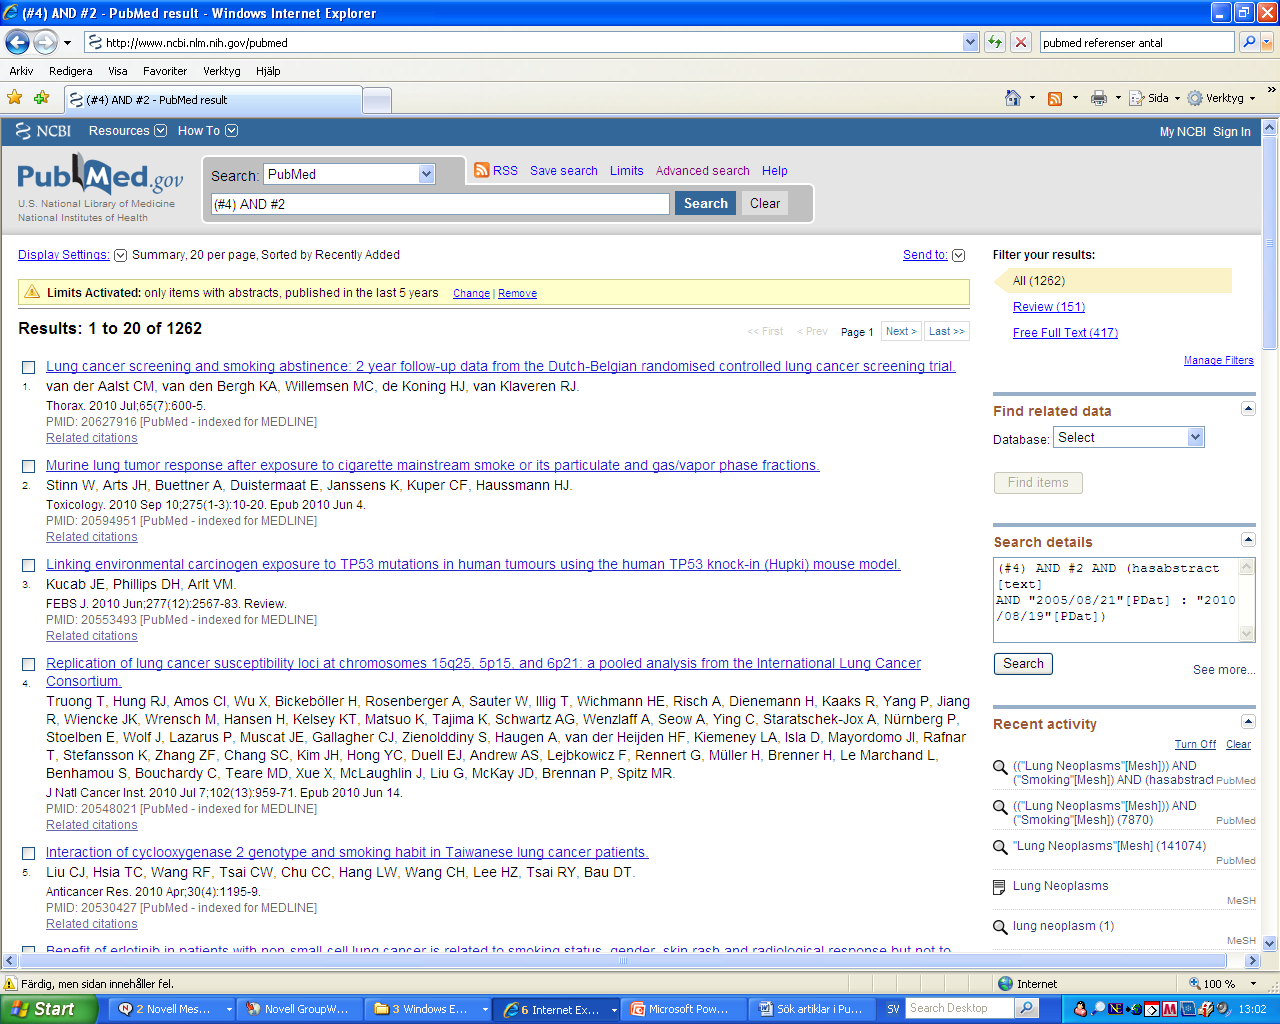Image resolution: width=1280 pixels, height=1024 pixels.
Task: Click the Search button under Search details
Action: point(1023,664)
